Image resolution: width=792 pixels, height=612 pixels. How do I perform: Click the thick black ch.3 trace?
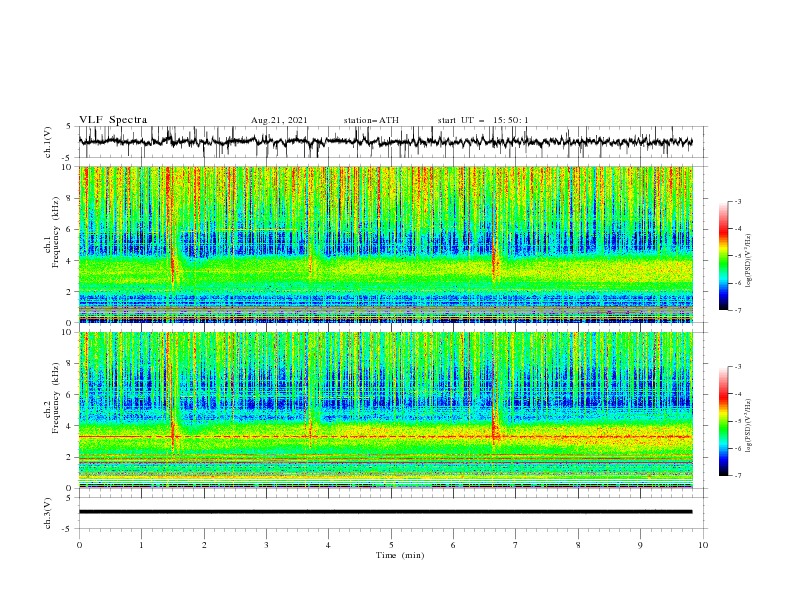coord(385,512)
